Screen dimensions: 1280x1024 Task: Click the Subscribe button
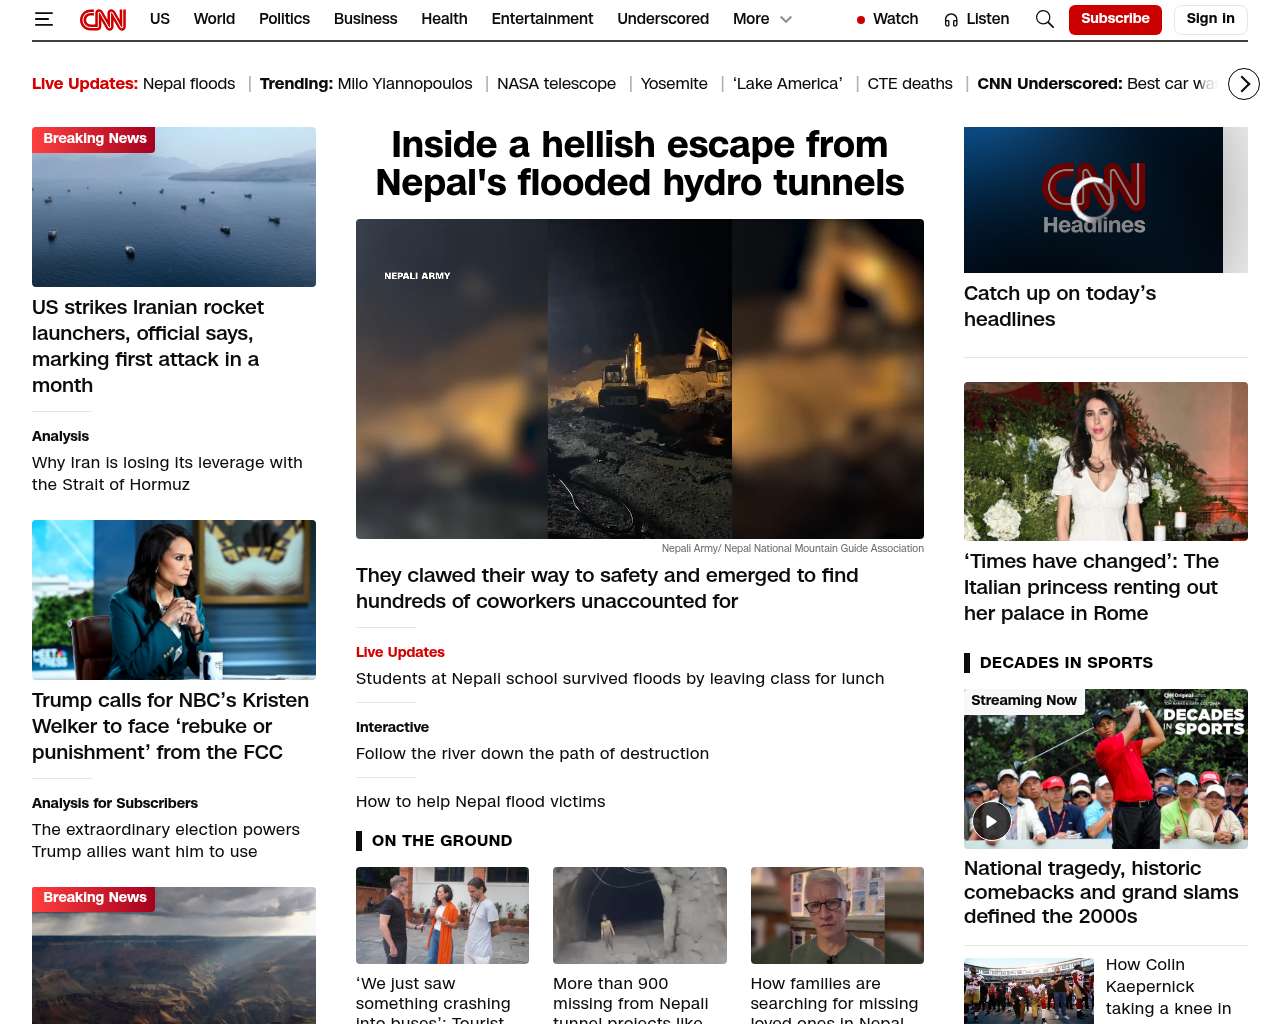tap(1115, 19)
